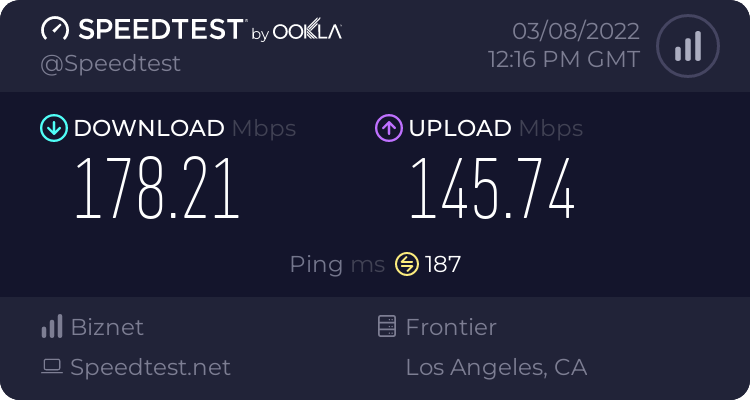Click the 145.74 upload speed value

[492, 190]
